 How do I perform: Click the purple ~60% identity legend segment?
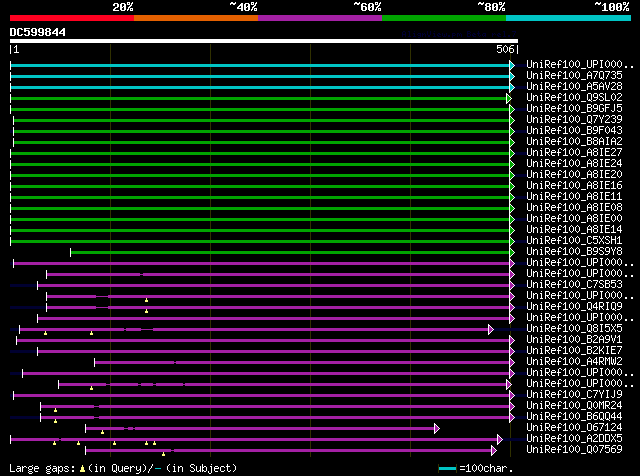click(x=320, y=18)
